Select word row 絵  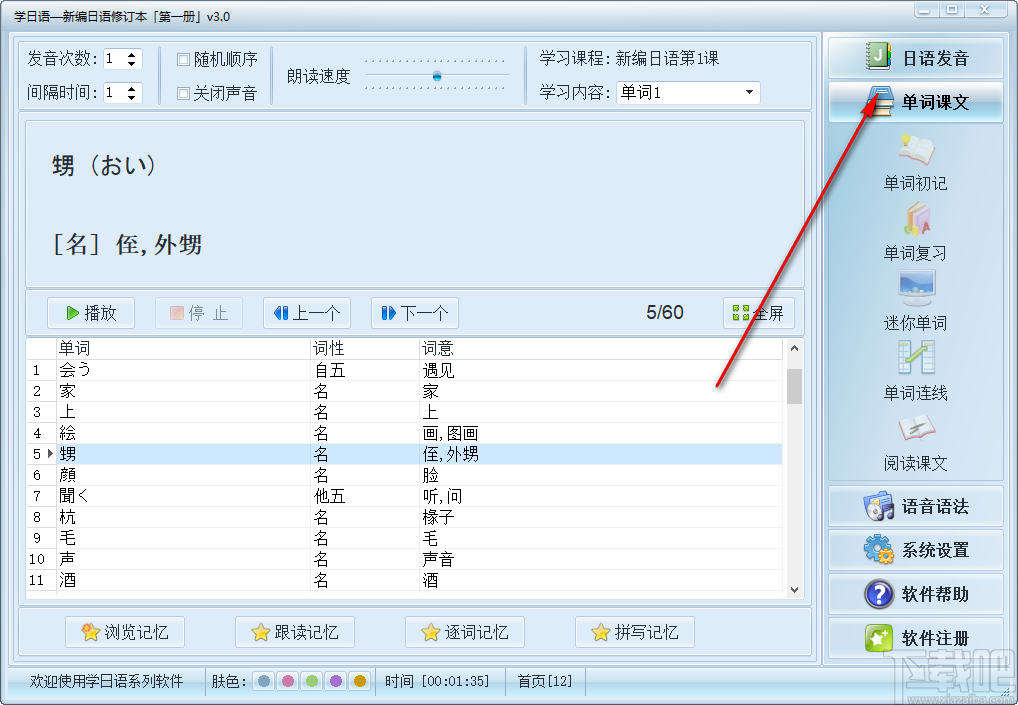[x=404, y=433]
